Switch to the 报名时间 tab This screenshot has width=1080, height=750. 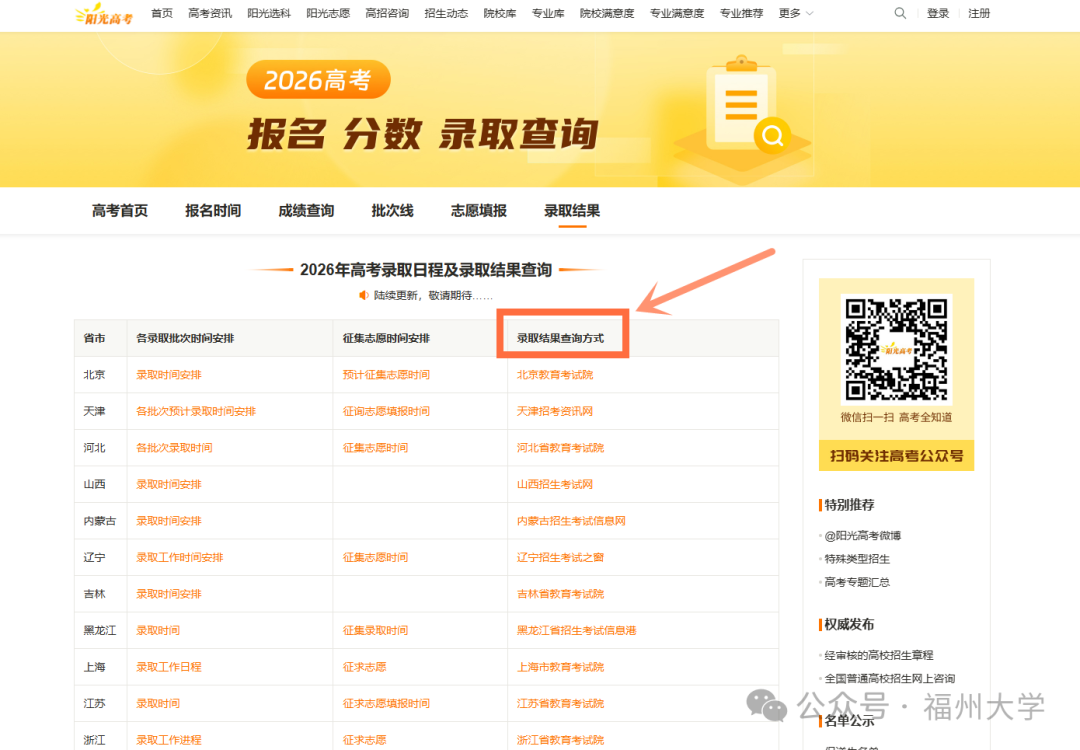tap(213, 211)
